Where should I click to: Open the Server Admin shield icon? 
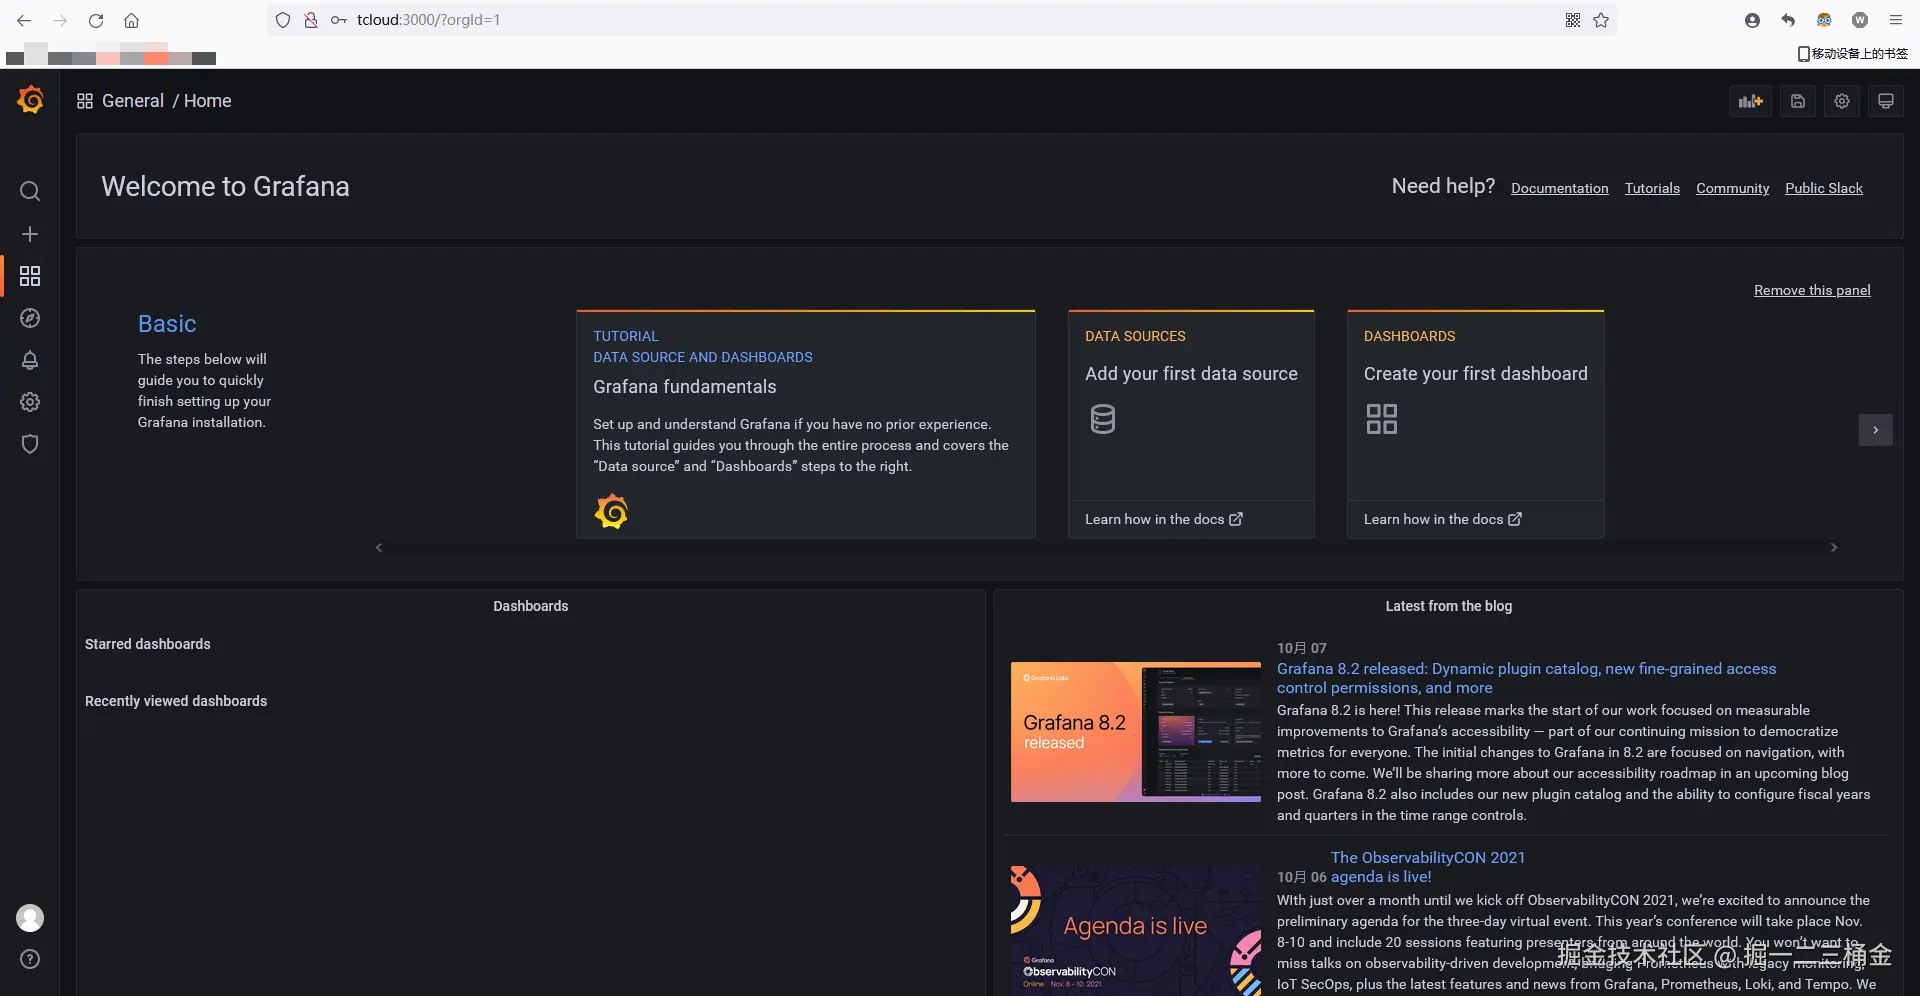(x=30, y=444)
